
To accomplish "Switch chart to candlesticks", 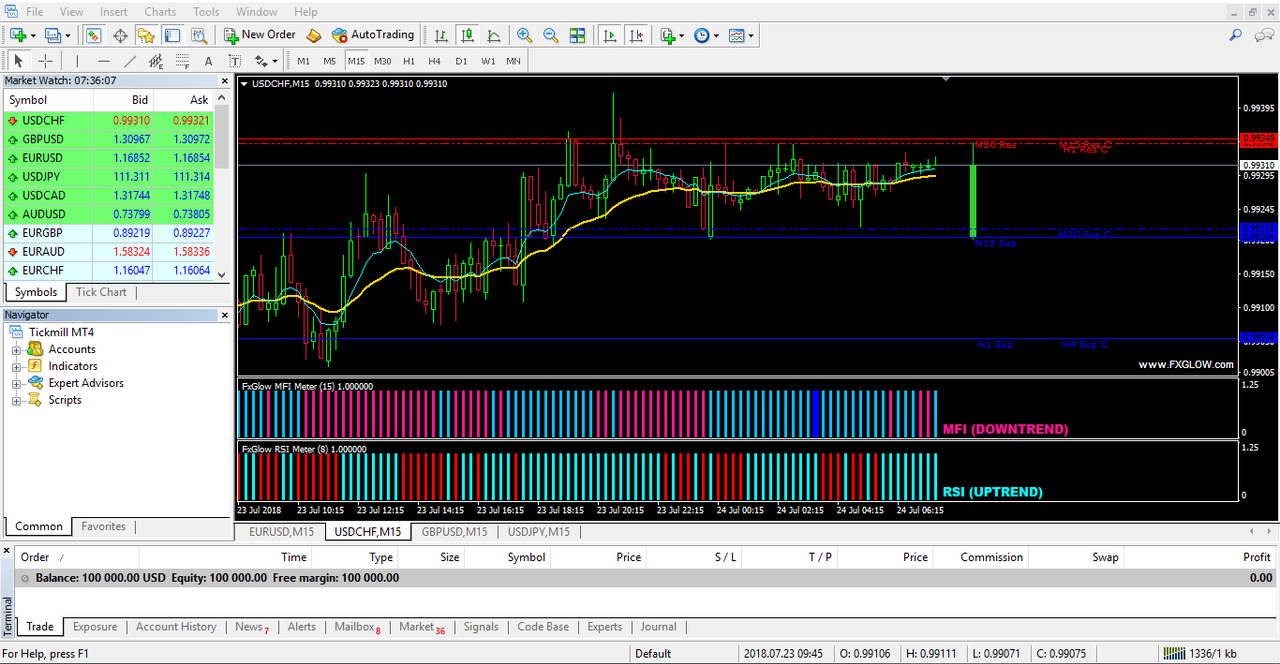I will point(467,35).
